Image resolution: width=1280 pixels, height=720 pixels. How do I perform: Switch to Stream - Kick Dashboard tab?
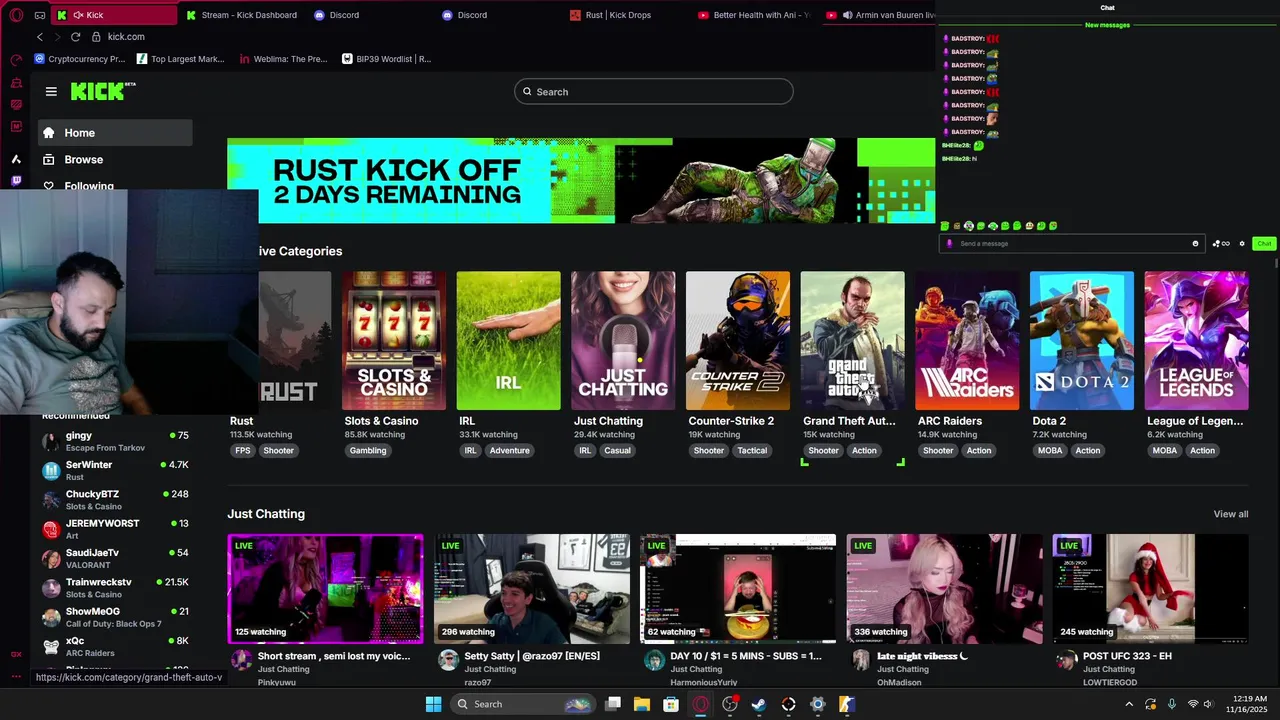[242, 15]
